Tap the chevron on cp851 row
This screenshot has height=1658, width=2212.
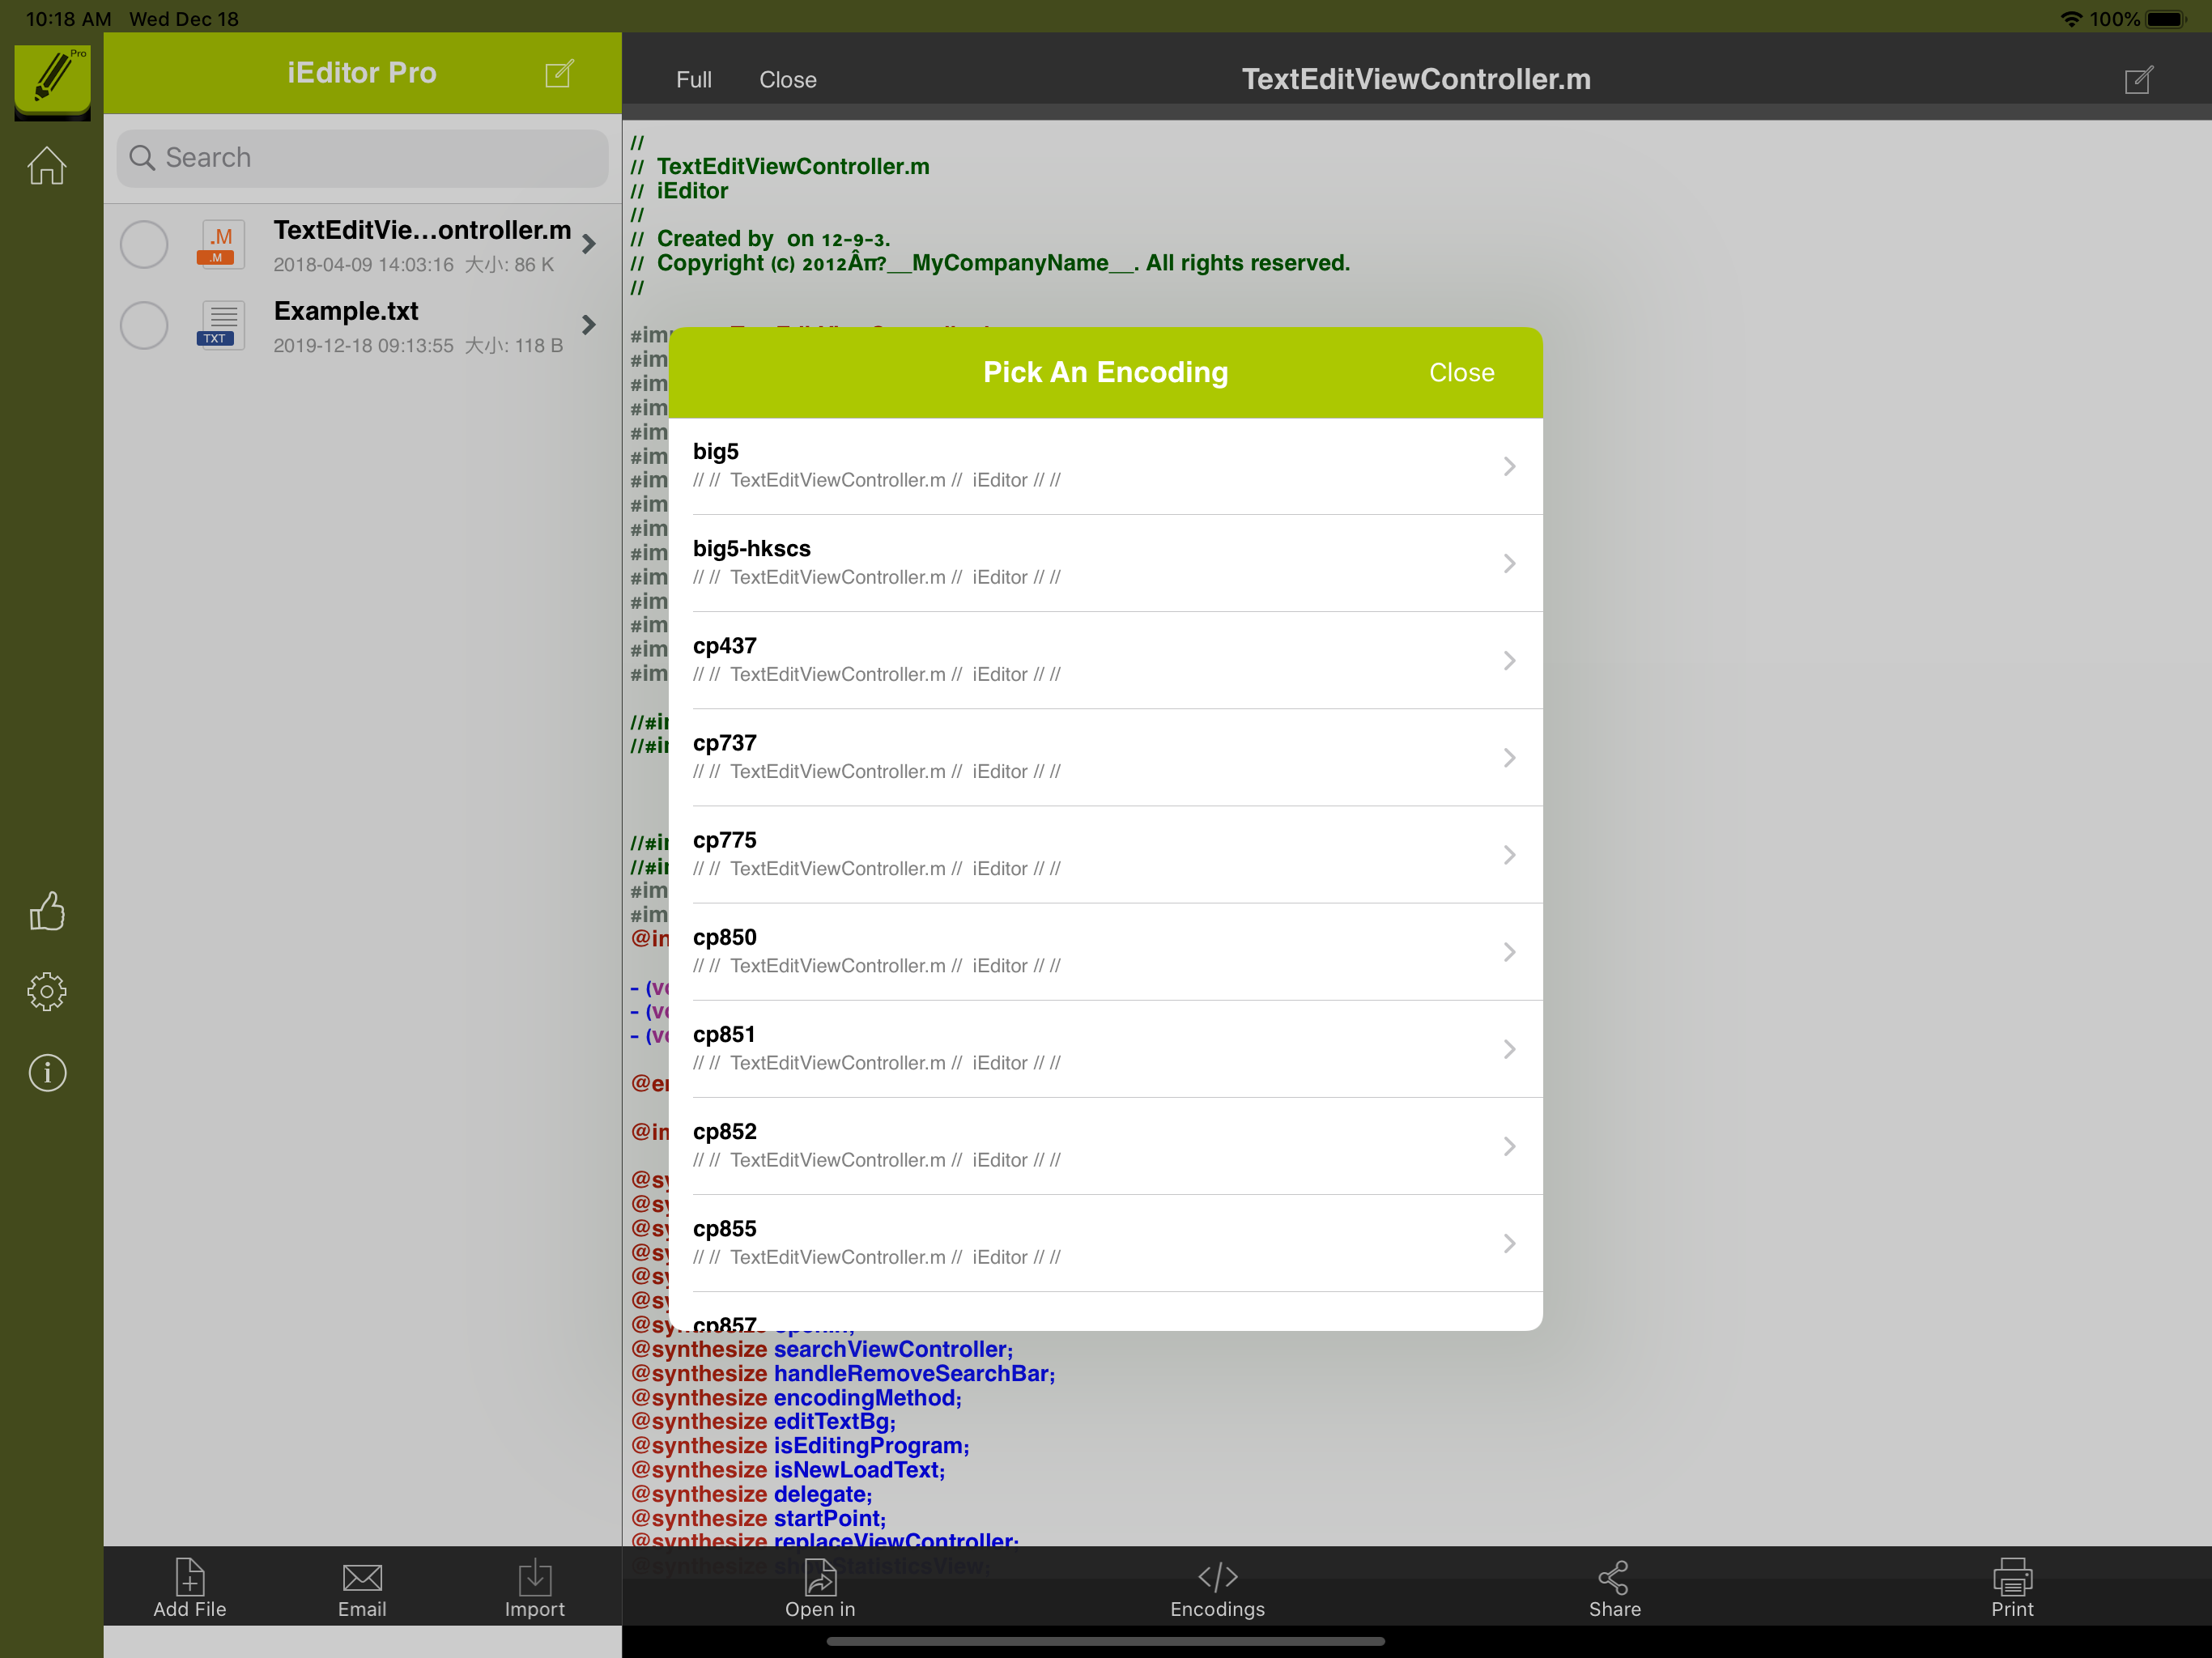click(x=1509, y=1048)
